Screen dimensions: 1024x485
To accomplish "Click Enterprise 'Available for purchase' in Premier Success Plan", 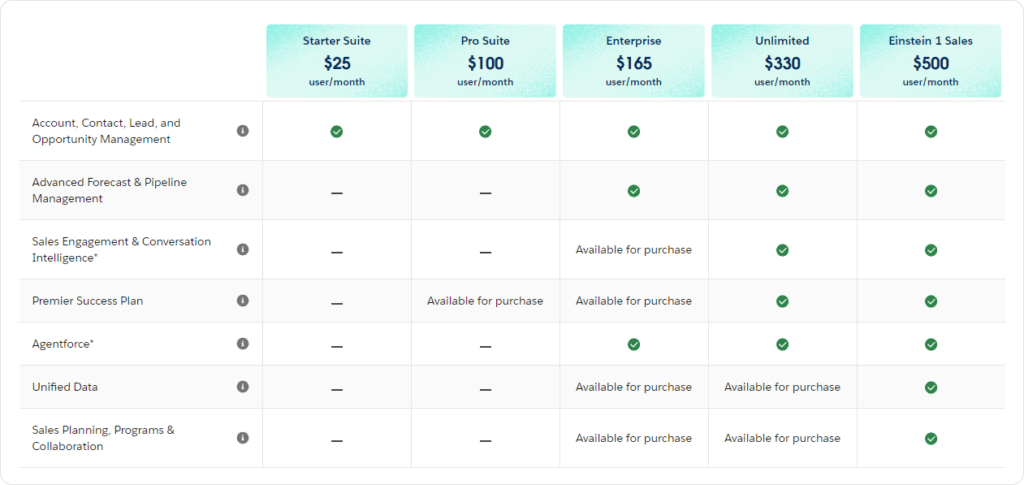I will 633,300.
